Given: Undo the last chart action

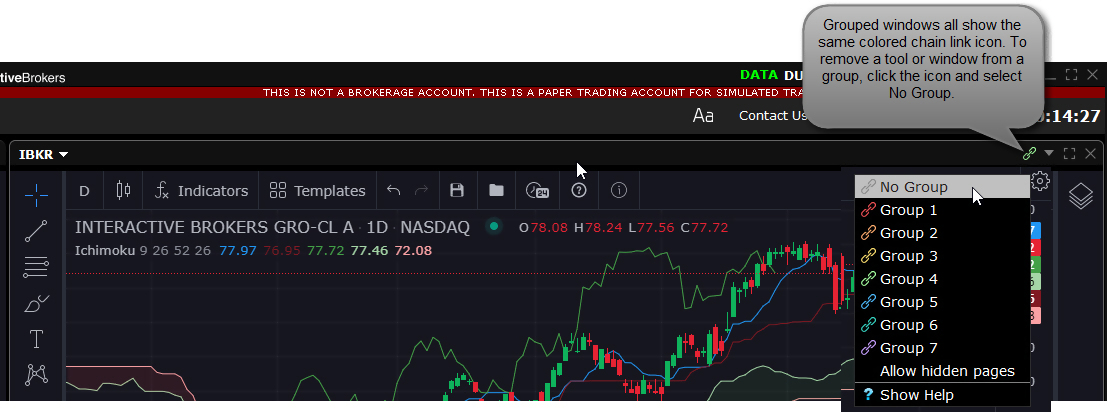Looking at the screenshot, I should click(x=394, y=190).
